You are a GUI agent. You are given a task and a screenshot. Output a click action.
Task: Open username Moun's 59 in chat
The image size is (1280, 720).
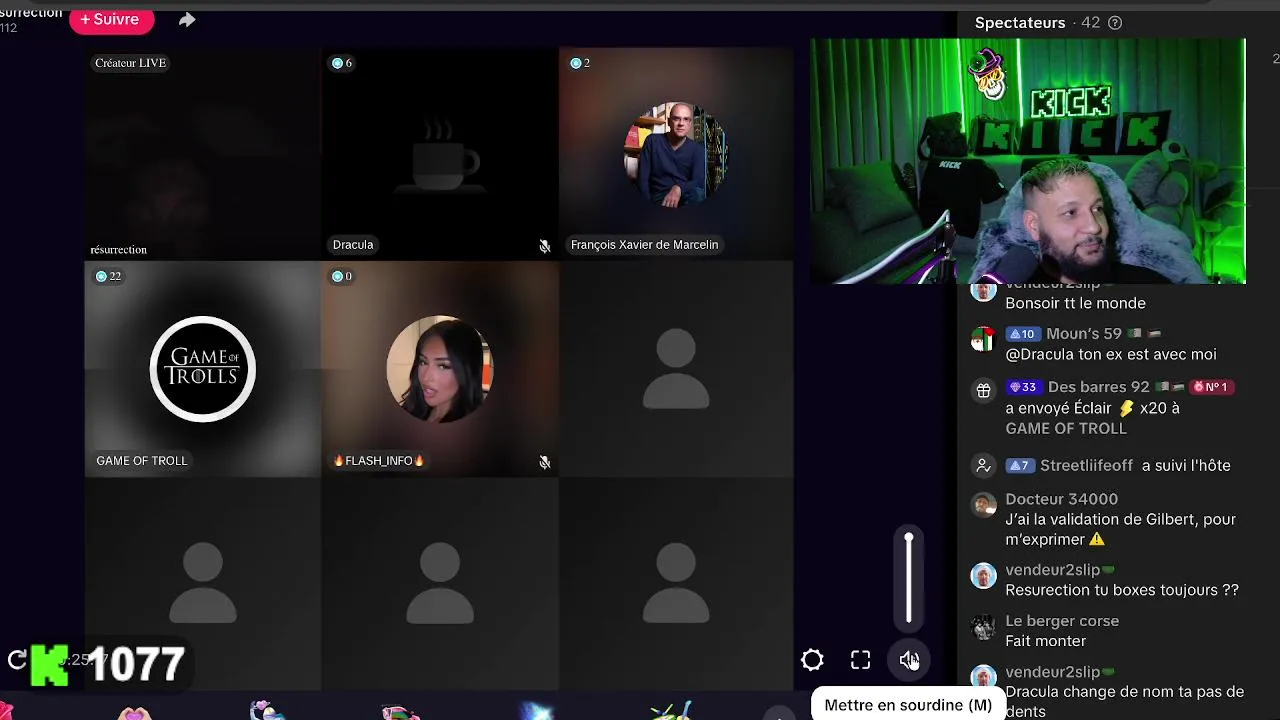(x=1084, y=334)
